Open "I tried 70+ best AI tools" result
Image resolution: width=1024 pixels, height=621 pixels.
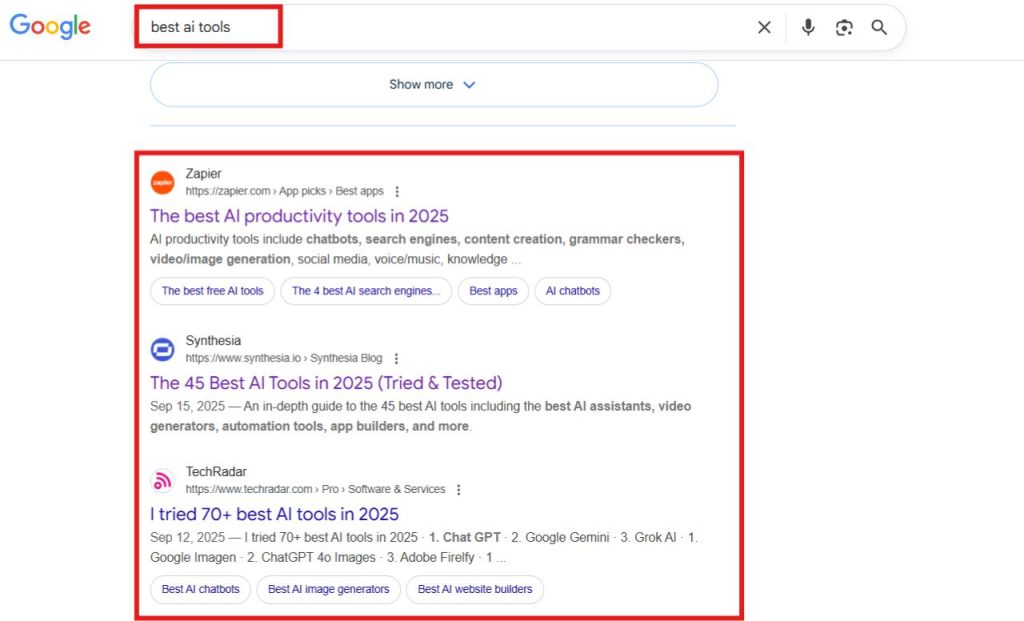(274, 514)
